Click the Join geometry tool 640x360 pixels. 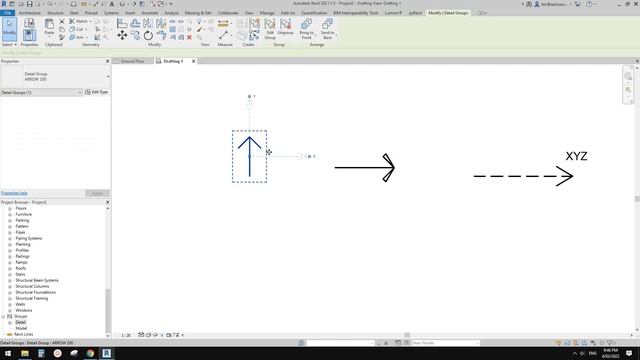tap(76, 37)
